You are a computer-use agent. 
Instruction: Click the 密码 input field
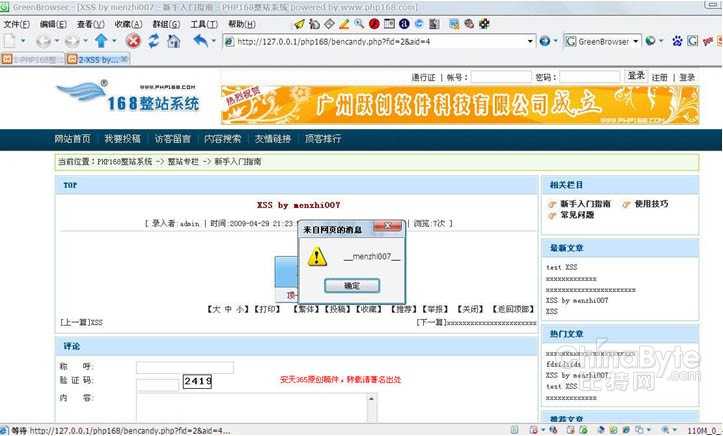[x=590, y=77]
